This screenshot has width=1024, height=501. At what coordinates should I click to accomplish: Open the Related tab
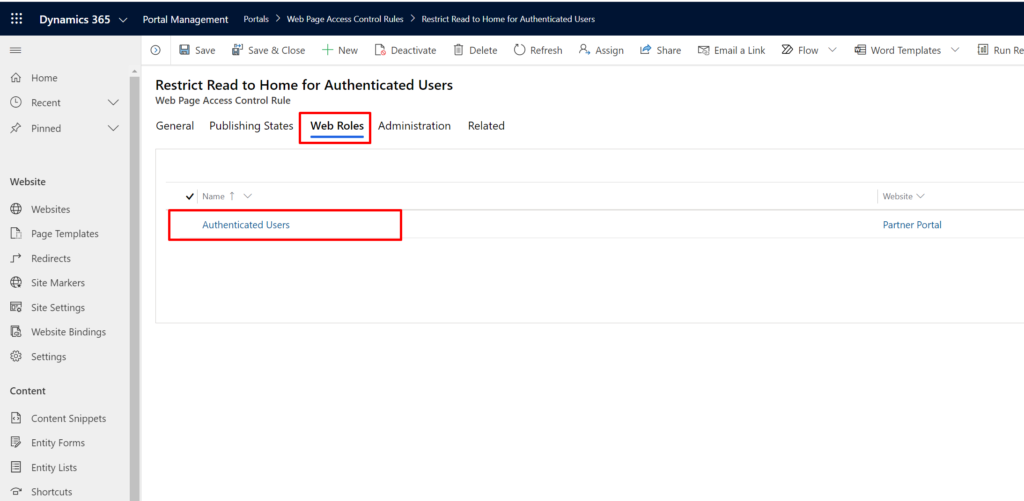(487, 126)
